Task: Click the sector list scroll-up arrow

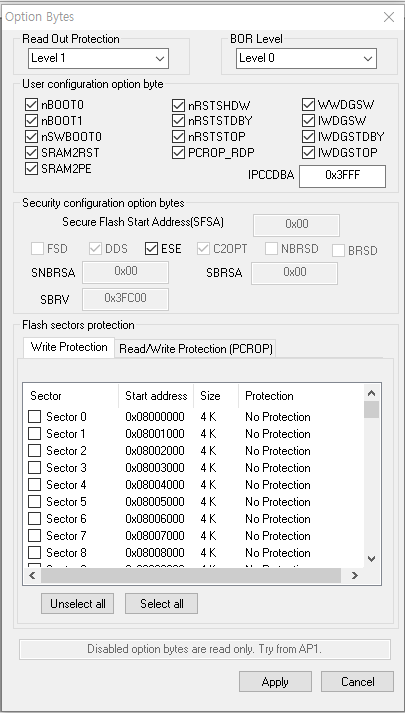Action: point(371,393)
